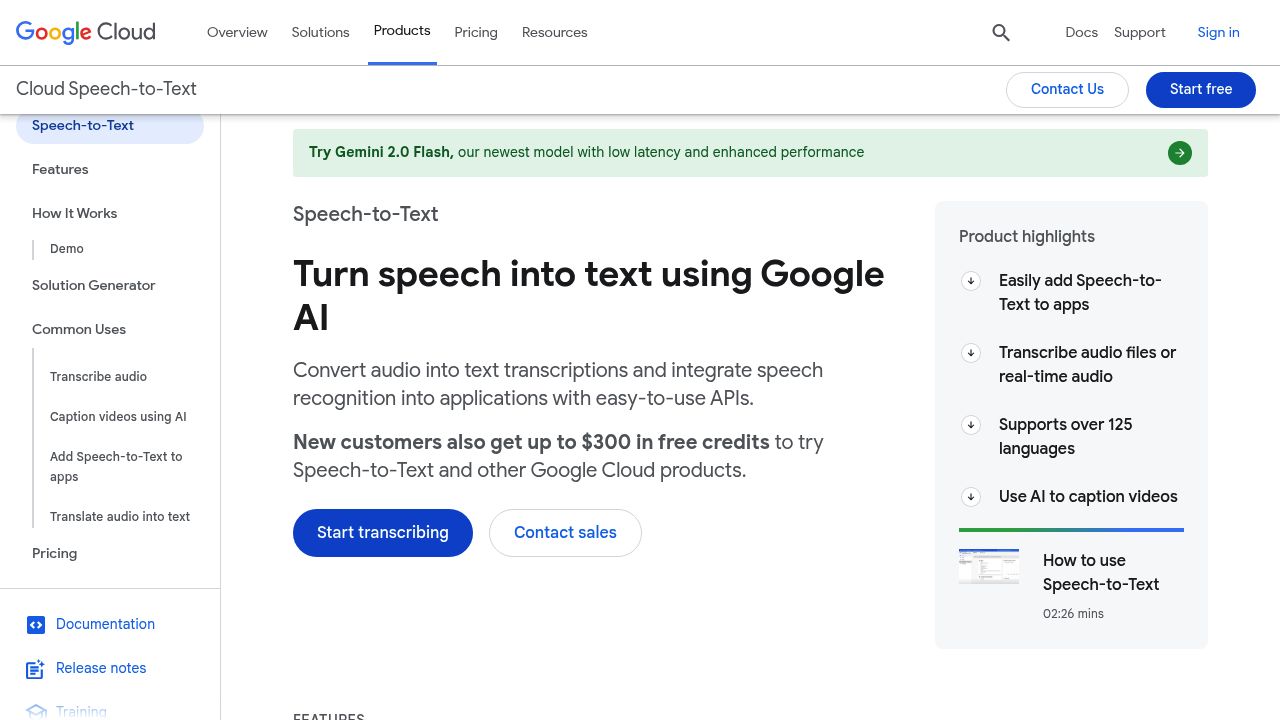Click arrow beside Use AI to caption videos
Screen dimensions: 1280x720
[971, 497]
